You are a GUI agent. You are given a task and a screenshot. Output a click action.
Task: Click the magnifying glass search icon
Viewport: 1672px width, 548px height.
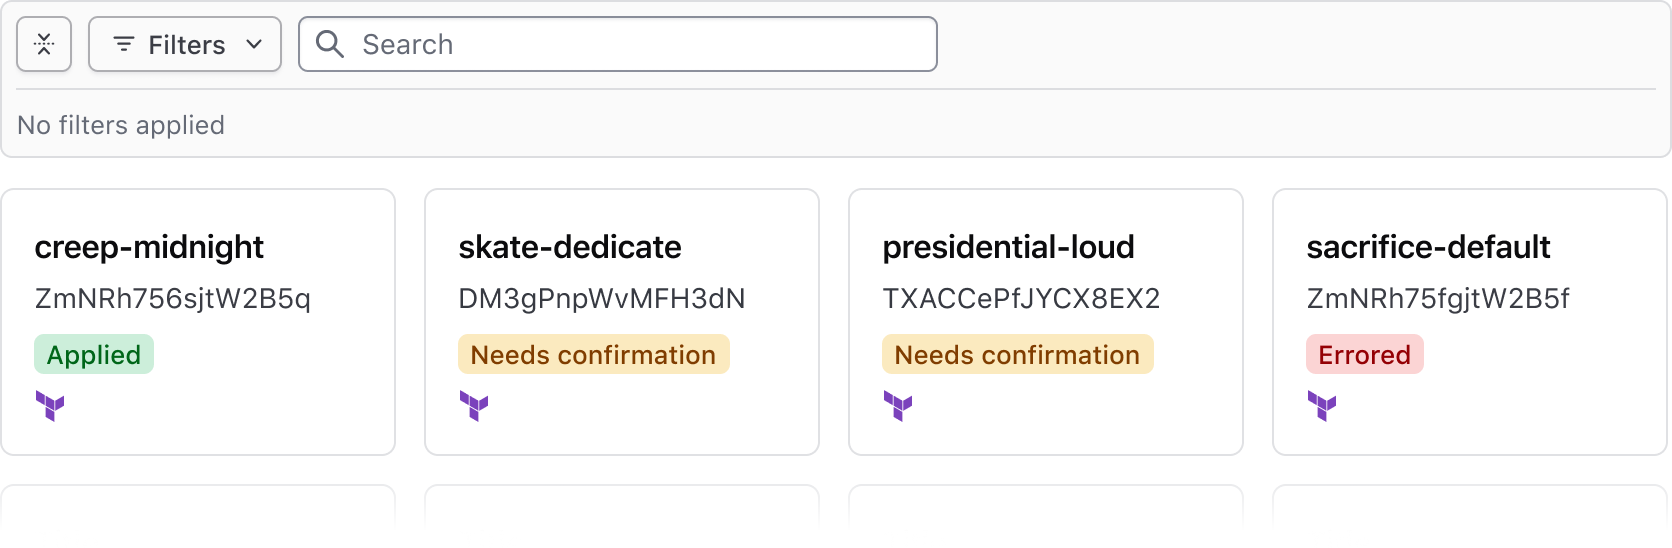[x=330, y=44]
